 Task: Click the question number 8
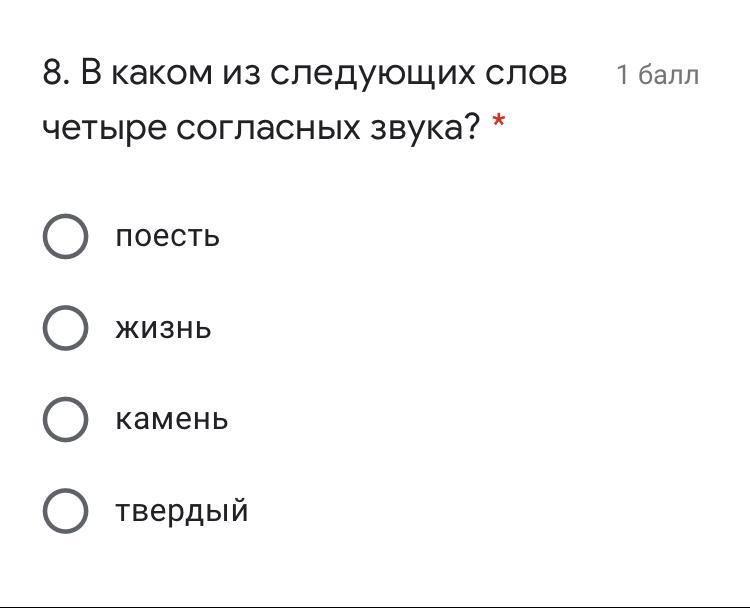(55, 74)
